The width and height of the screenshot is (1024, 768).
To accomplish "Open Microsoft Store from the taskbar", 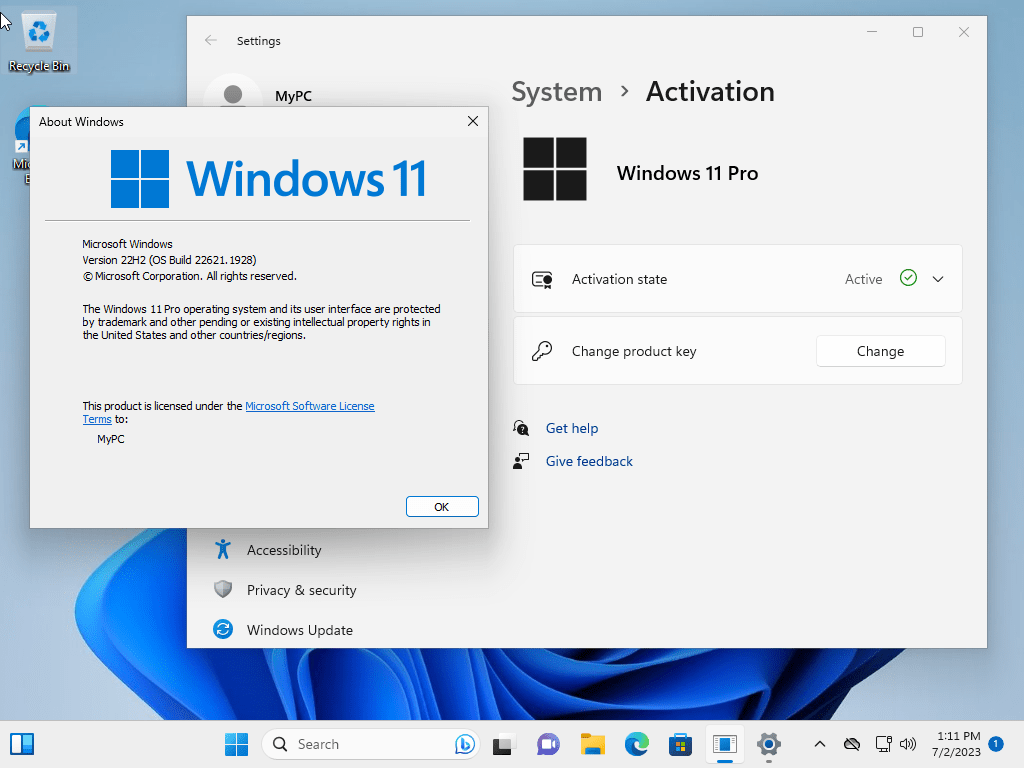I will click(x=680, y=744).
